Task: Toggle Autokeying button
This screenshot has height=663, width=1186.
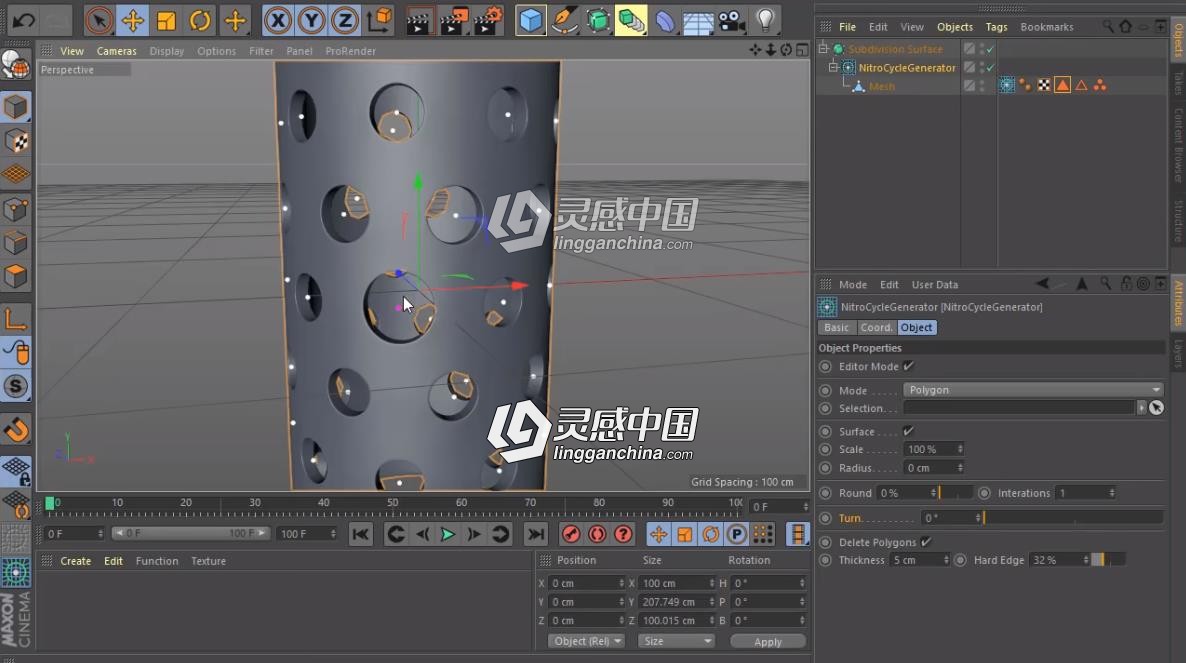Action: click(597, 534)
